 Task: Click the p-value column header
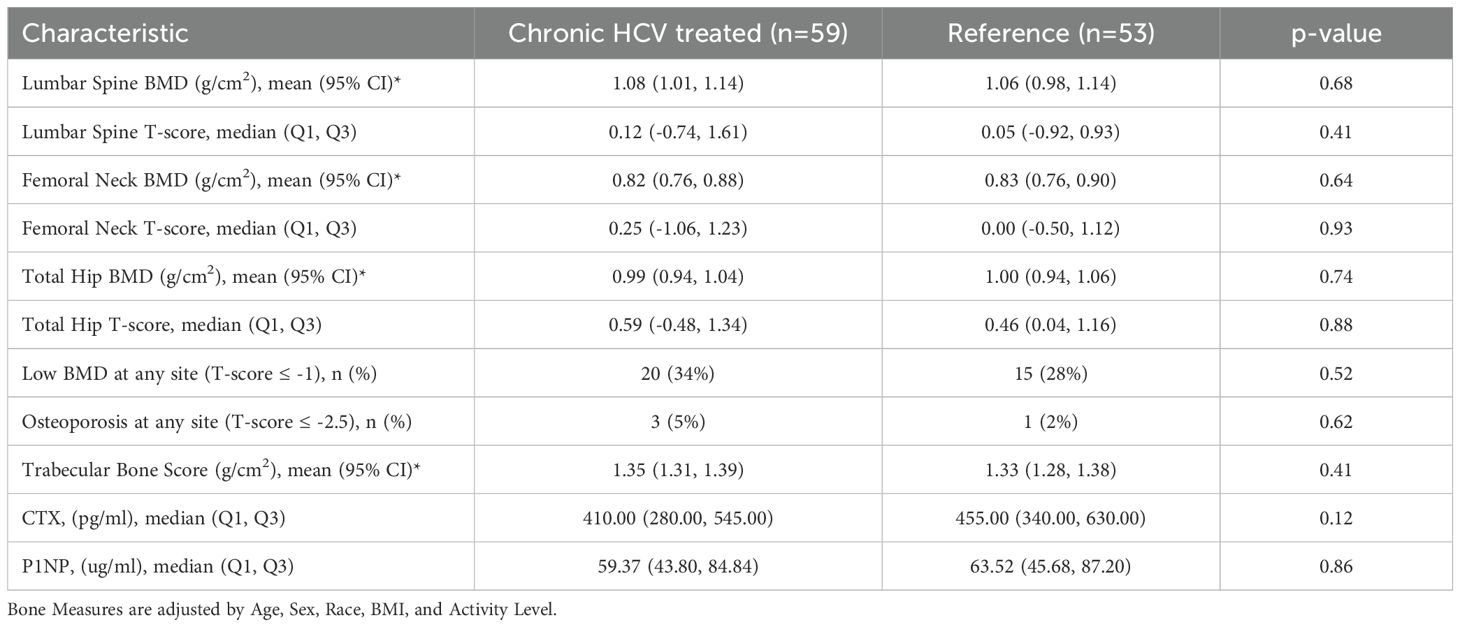click(1336, 33)
